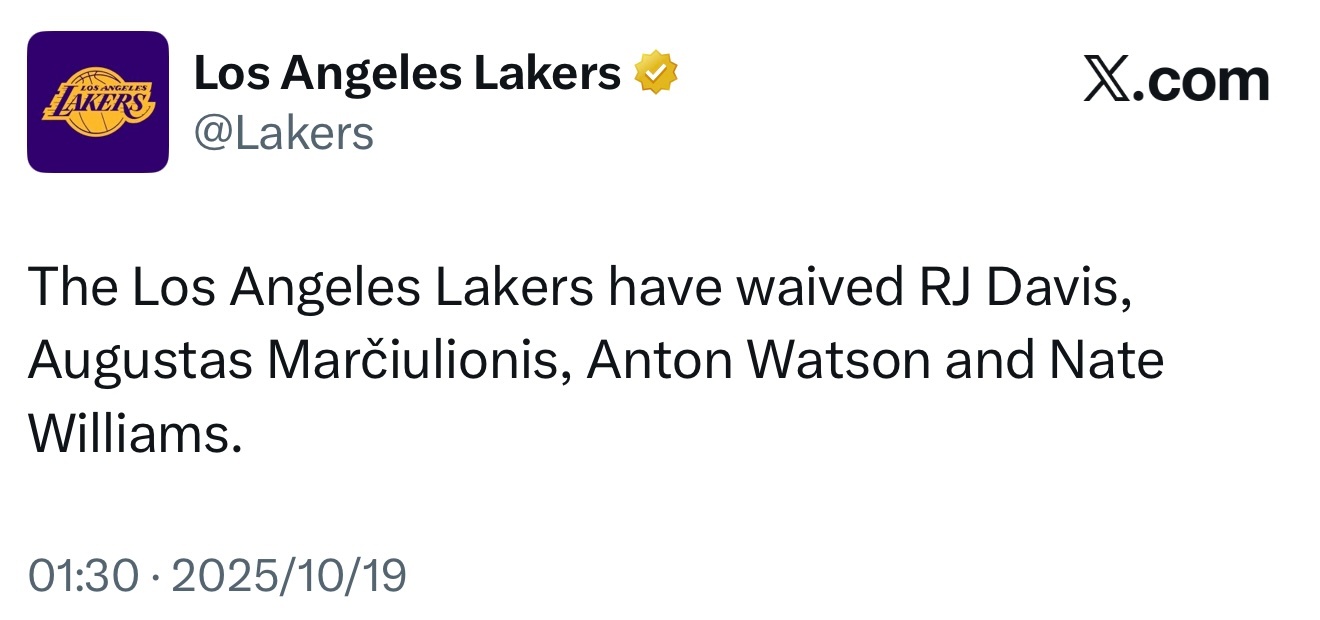This screenshot has height=620, width=1320.
Task: Click the dot separator between time and date
Action: point(155,577)
